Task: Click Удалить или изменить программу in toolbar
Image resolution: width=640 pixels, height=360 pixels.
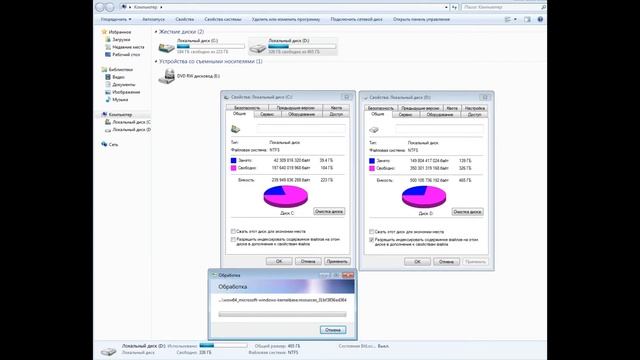Action: pyautogui.click(x=286, y=19)
